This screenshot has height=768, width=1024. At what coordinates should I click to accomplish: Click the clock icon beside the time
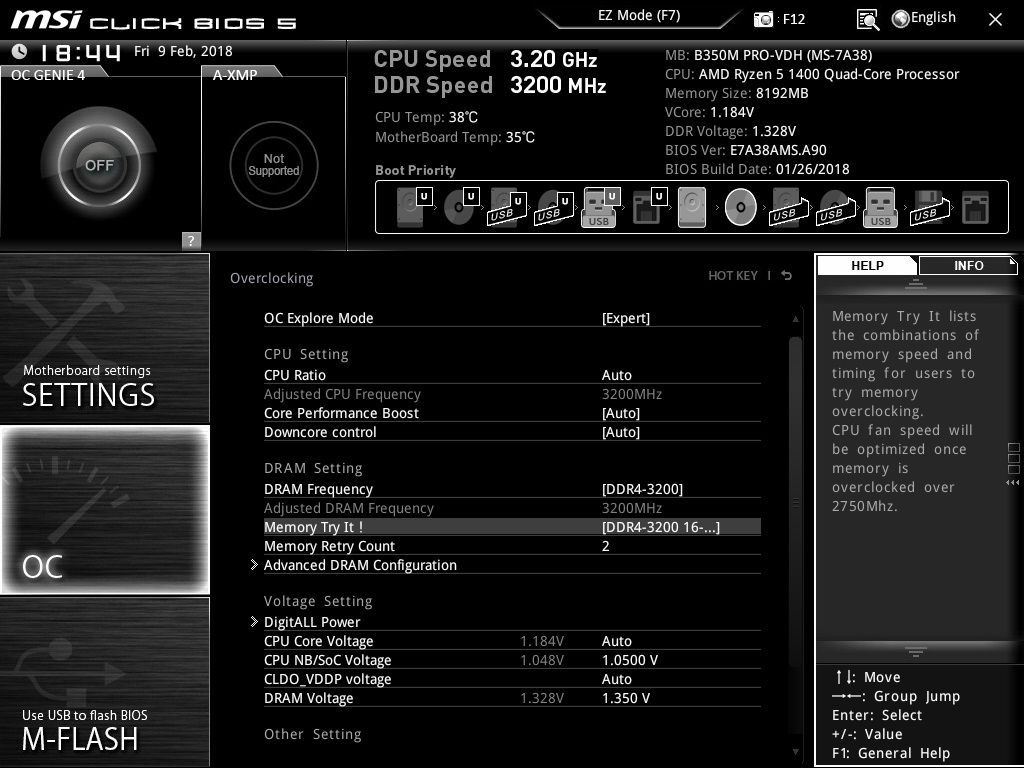point(20,51)
